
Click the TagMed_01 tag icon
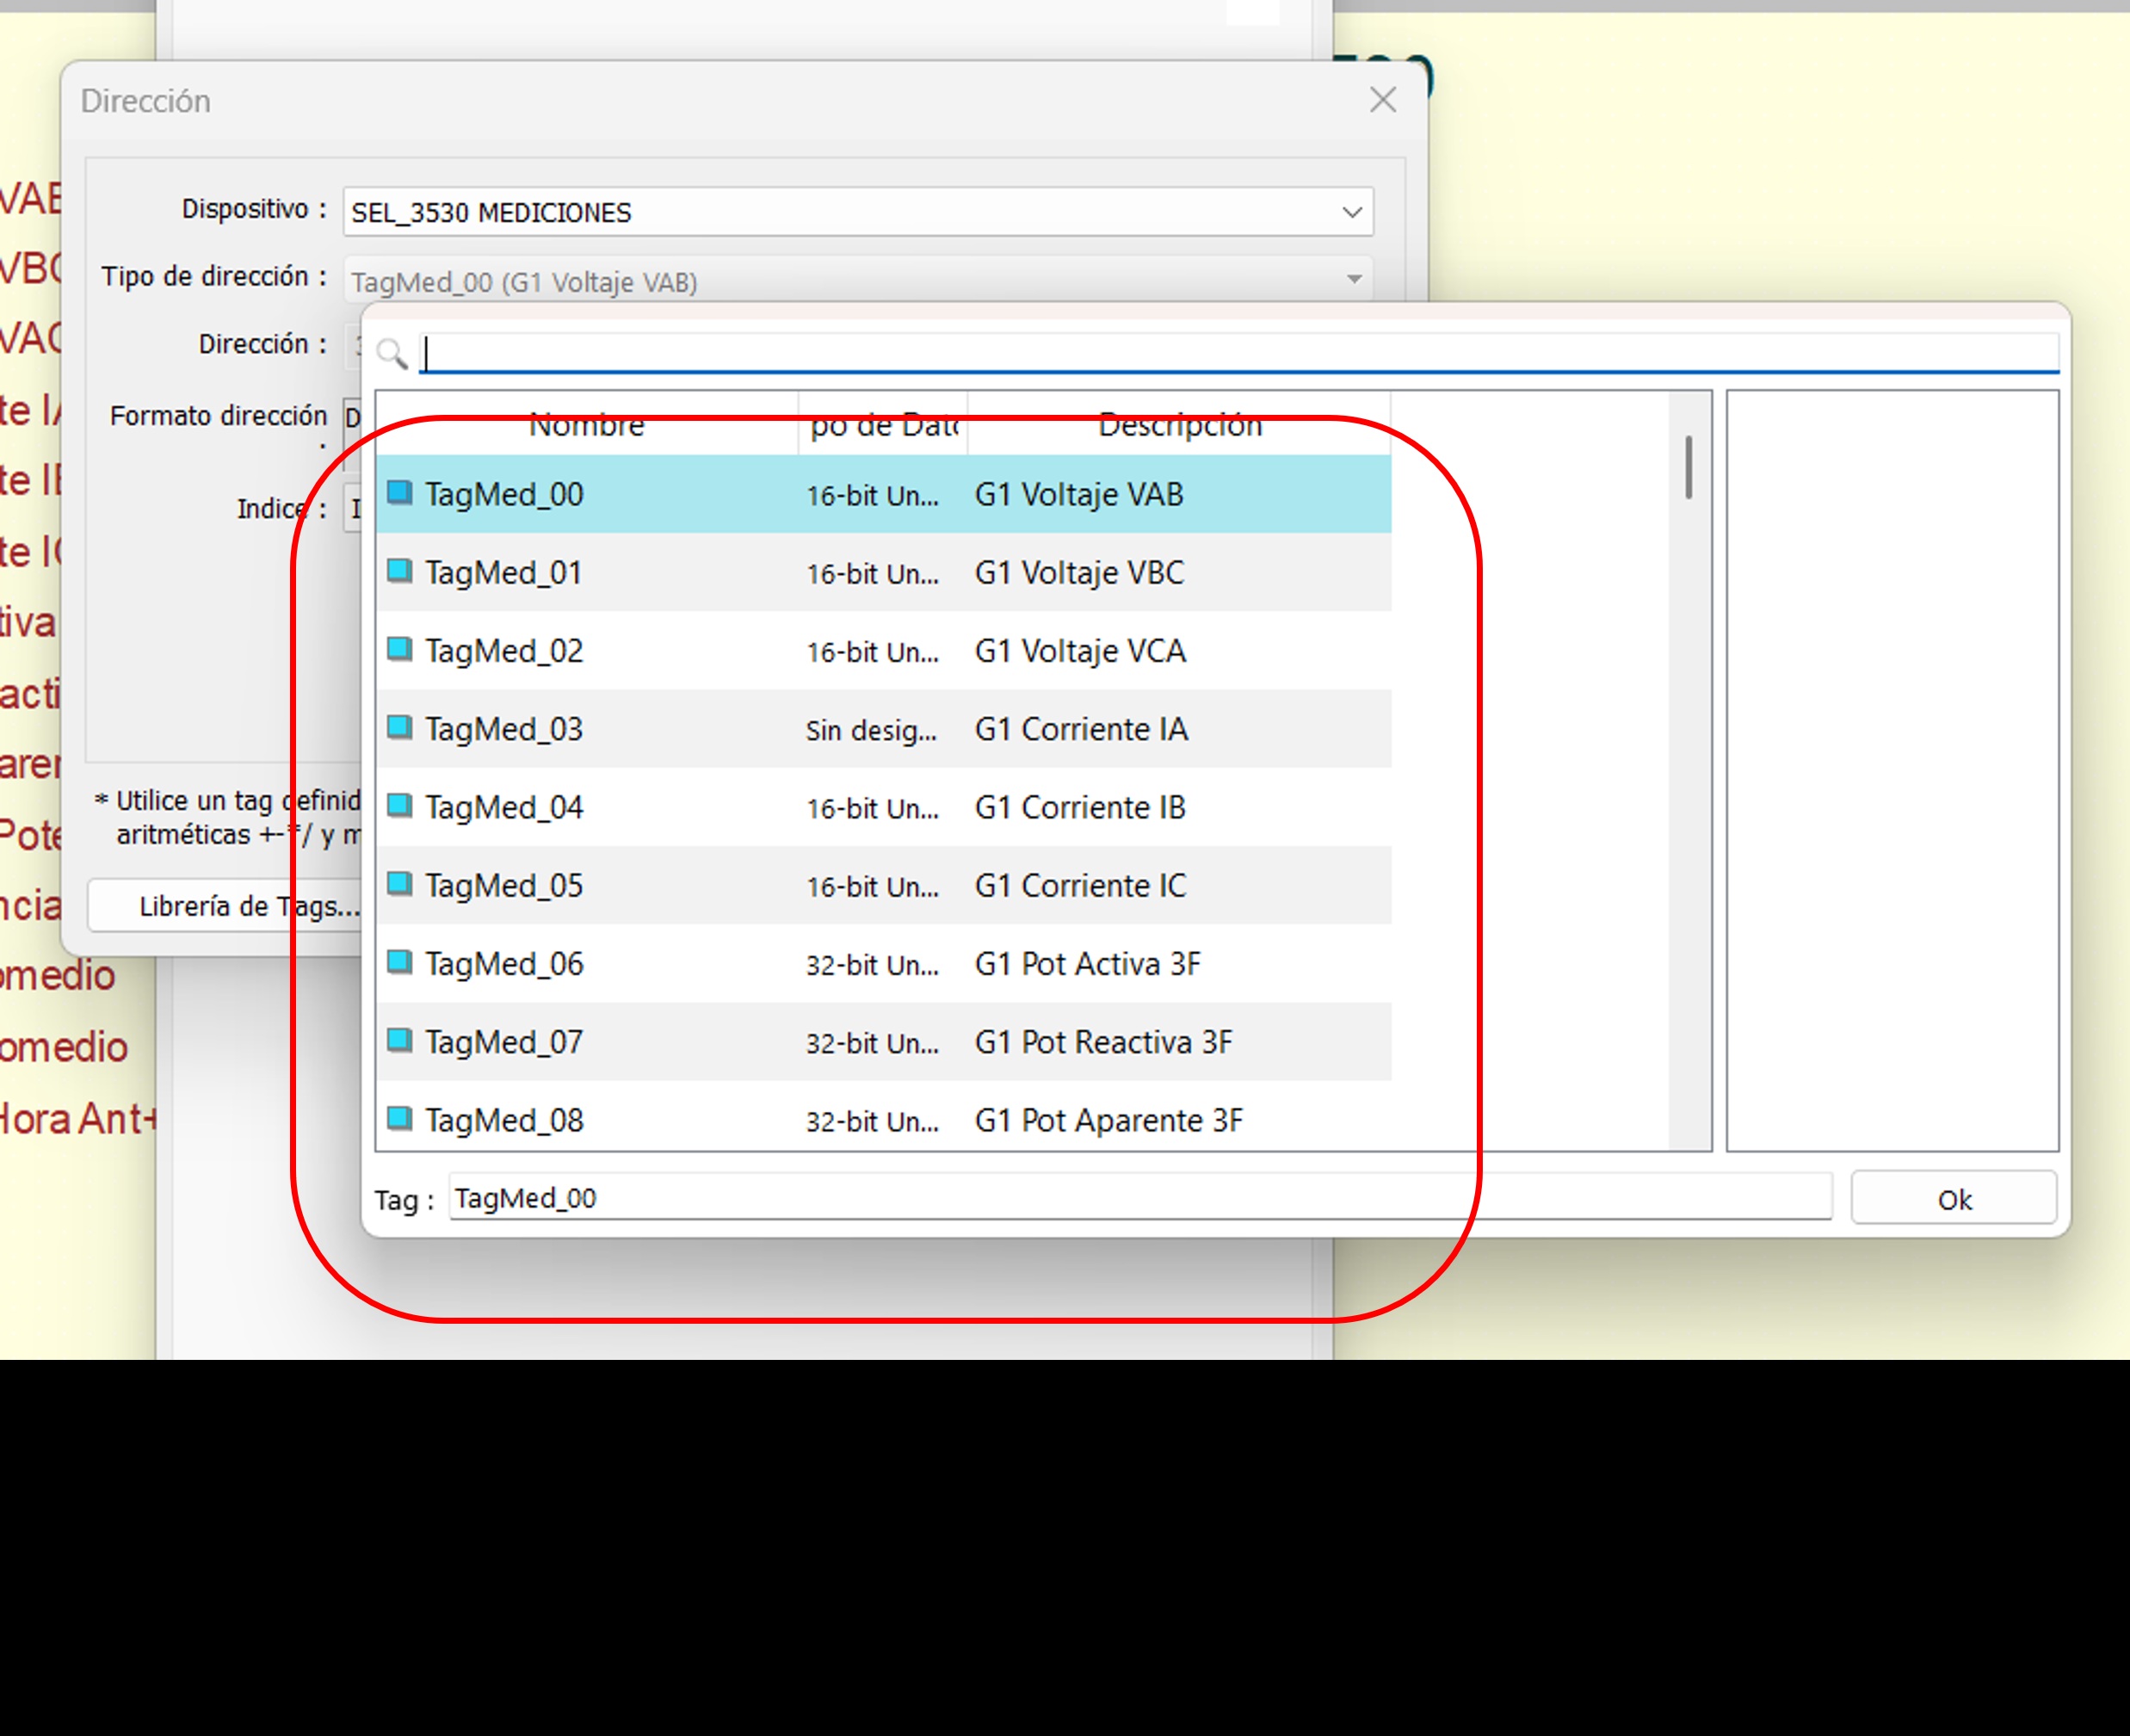[400, 571]
